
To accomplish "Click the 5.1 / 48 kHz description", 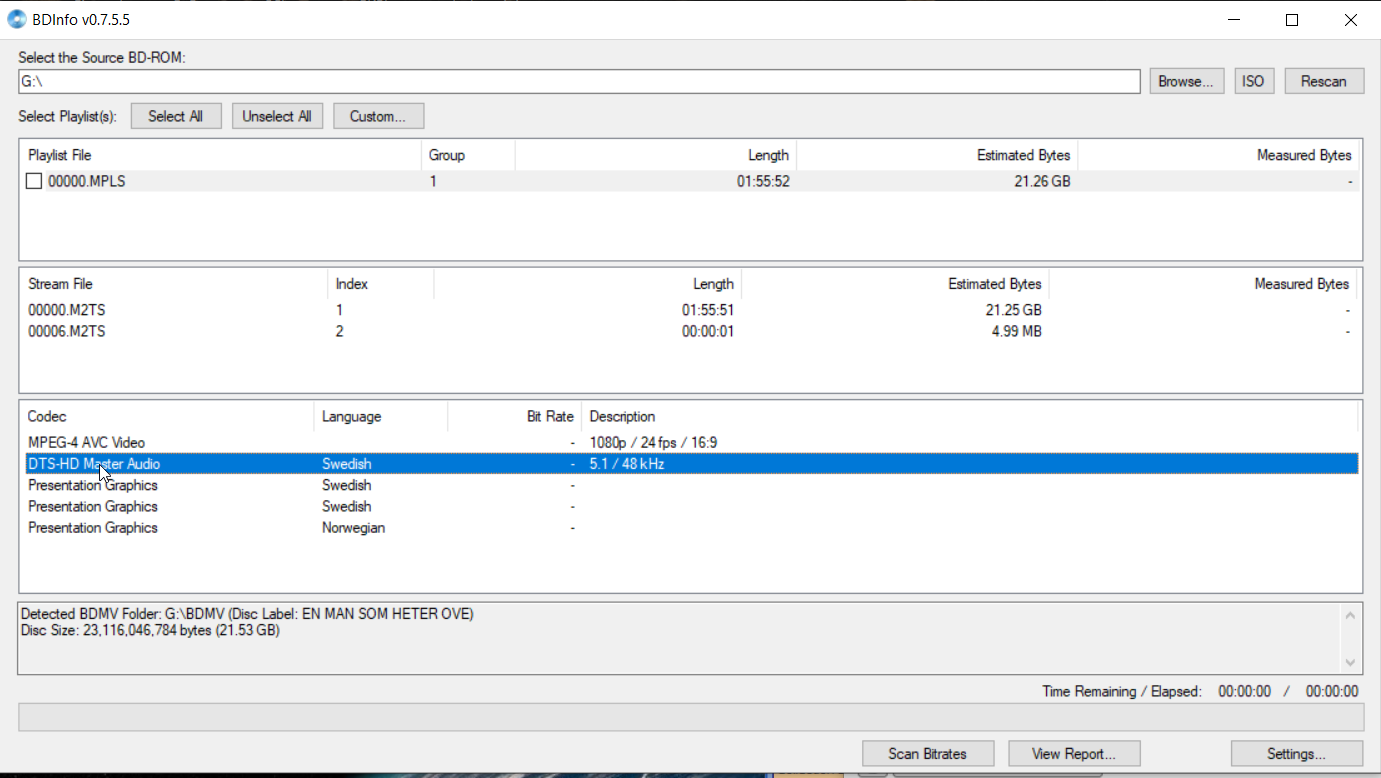I will click(627, 464).
